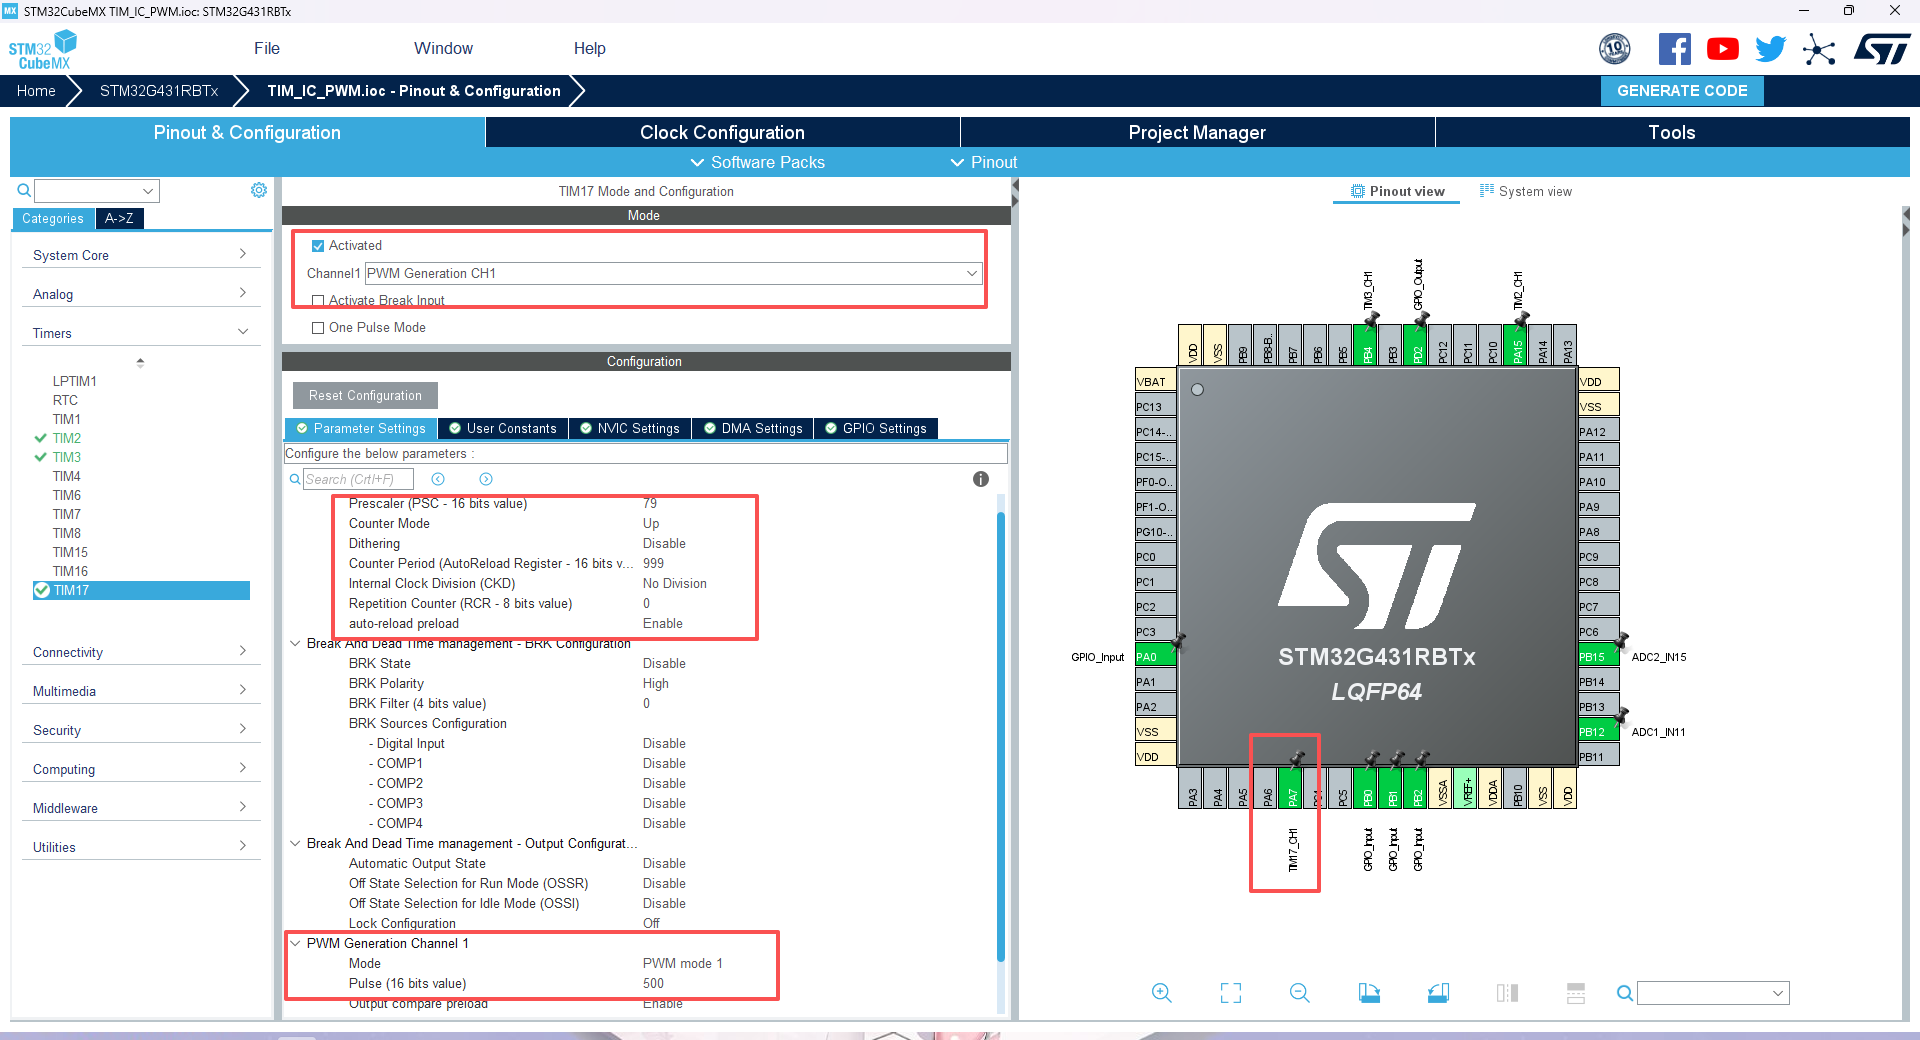Expand the Connectivity category
The width and height of the screenshot is (1920, 1040).
(x=140, y=652)
